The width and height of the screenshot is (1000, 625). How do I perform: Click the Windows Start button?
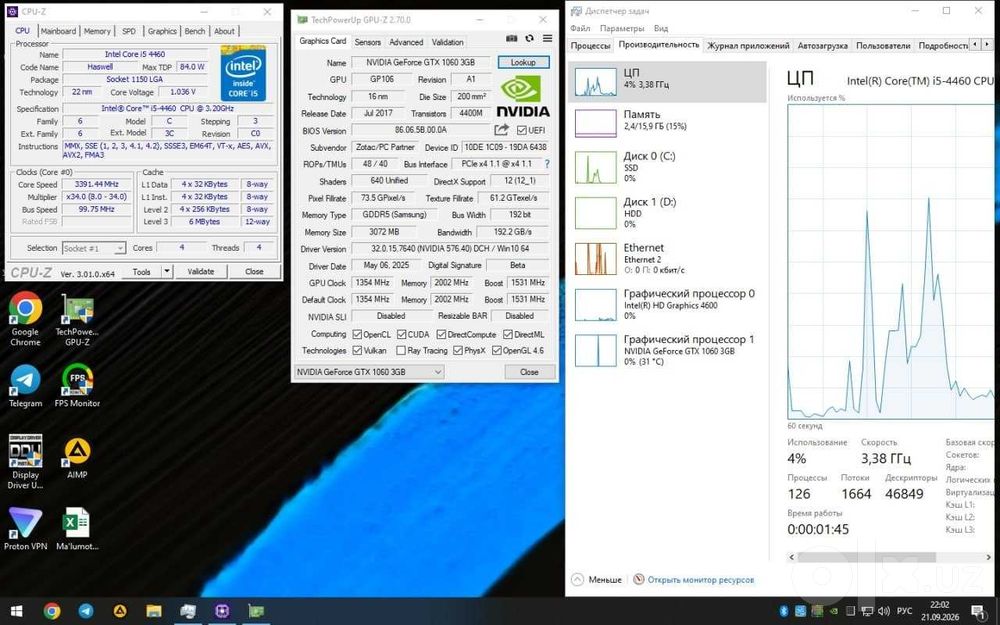[x=17, y=611]
